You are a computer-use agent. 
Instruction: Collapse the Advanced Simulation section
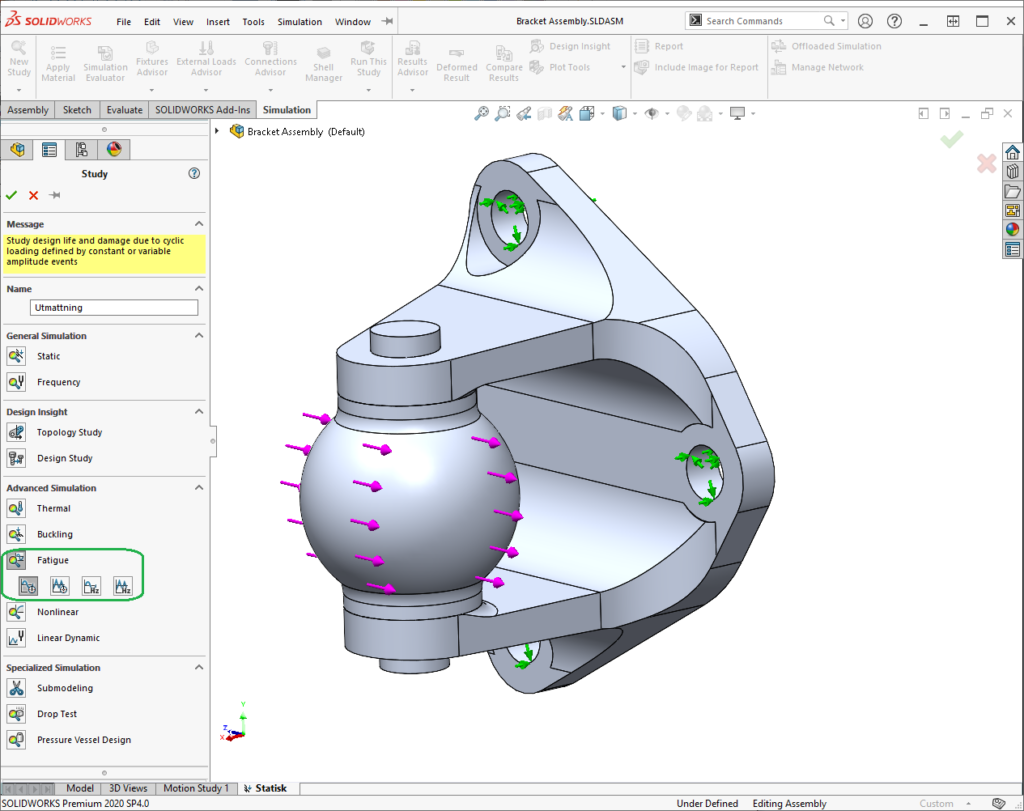tap(198, 488)
